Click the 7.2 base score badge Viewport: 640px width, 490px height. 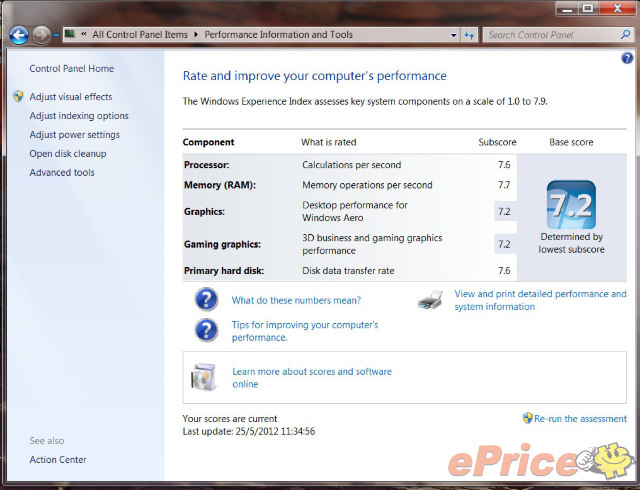pos(571,205)
